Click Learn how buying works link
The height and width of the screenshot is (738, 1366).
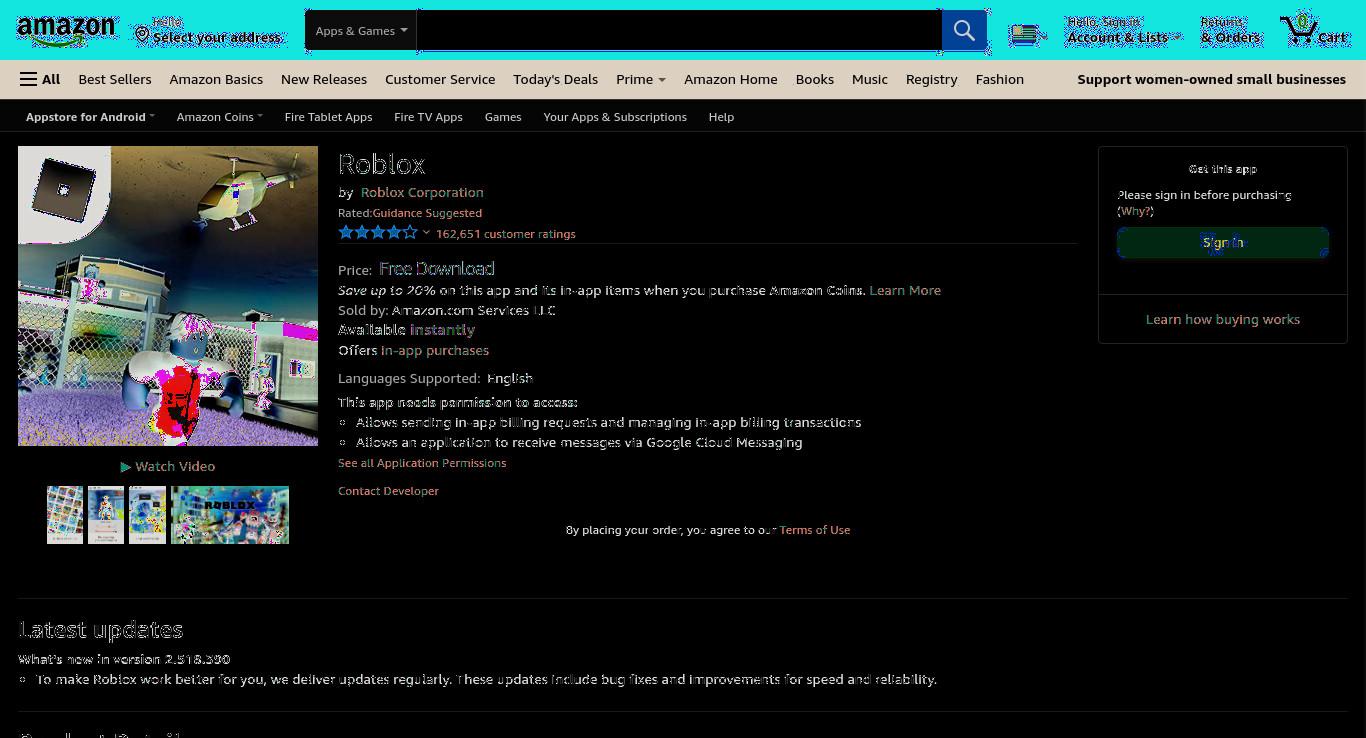click(1222, 320)
